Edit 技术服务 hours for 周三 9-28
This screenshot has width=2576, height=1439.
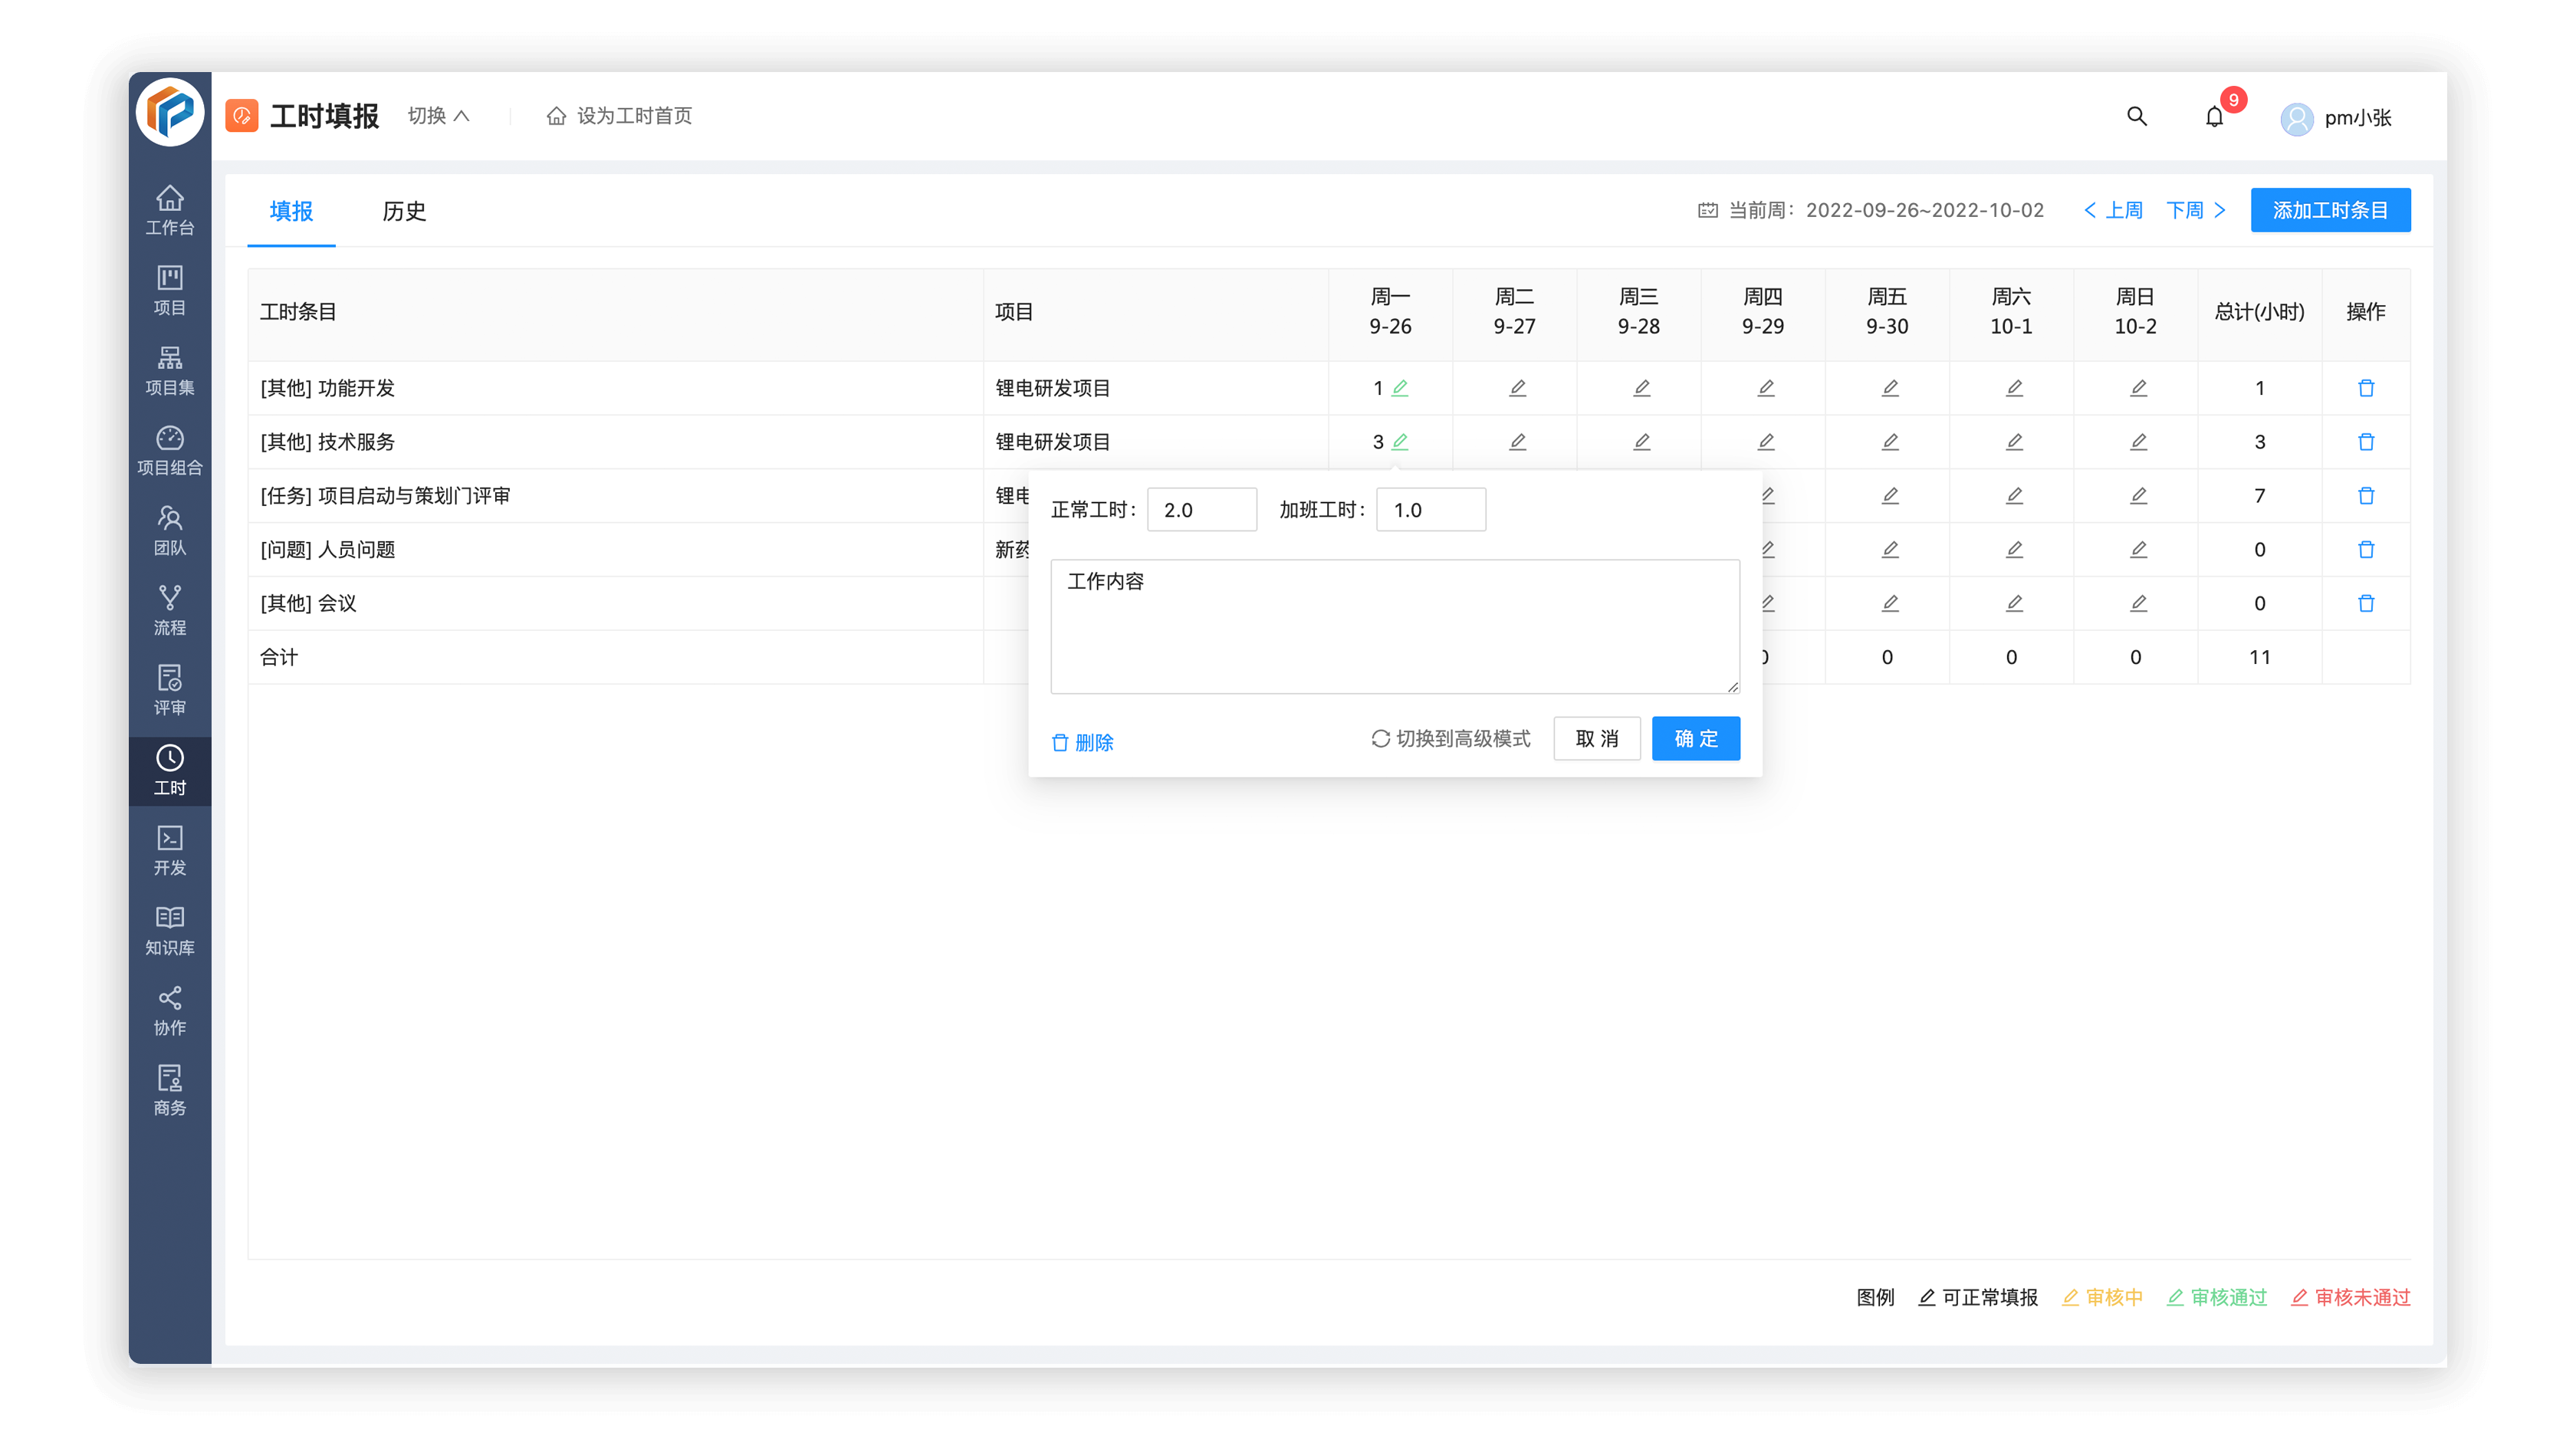pyautogui.click(x=1641, y=442)
